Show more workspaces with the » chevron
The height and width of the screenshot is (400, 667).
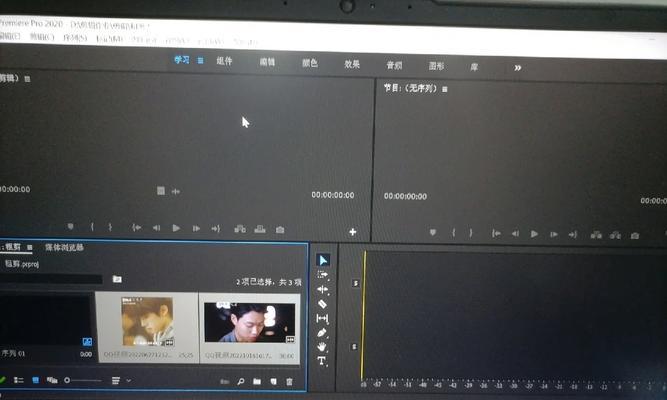518,68
